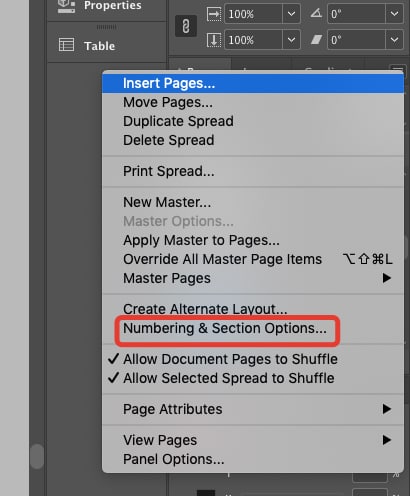The image size is (410, 496).
Task: Open vertical scale percentage dropdown
Action: (x=291, y=40)
